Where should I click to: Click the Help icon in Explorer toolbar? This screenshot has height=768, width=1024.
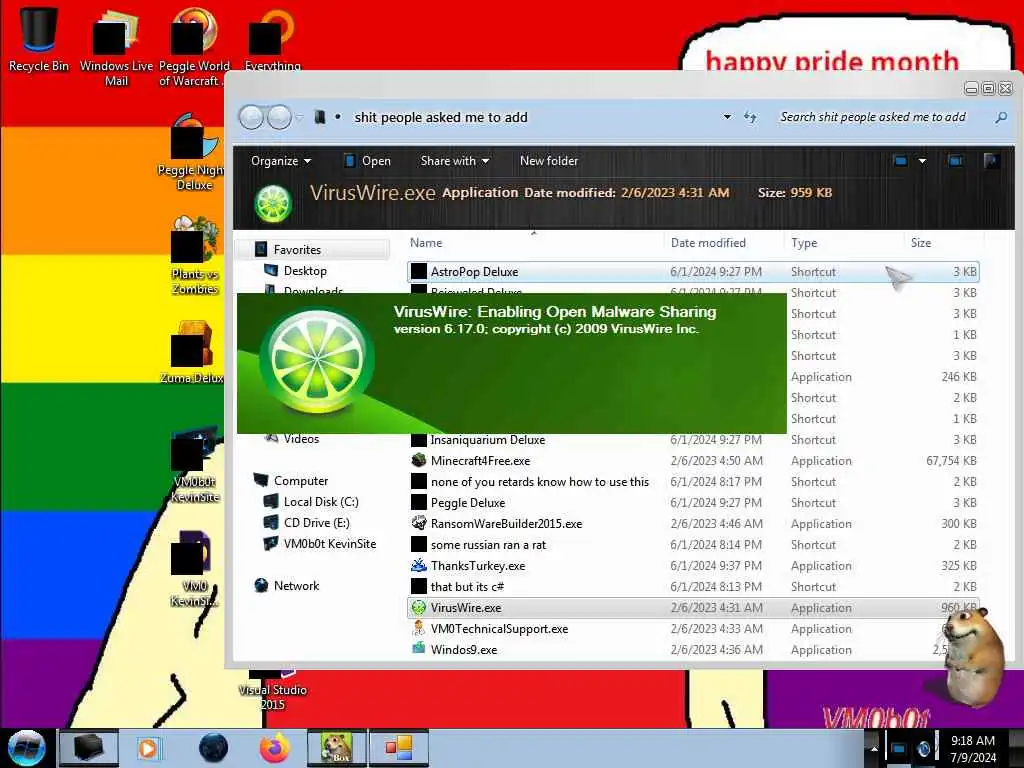(x=991, y=161)
